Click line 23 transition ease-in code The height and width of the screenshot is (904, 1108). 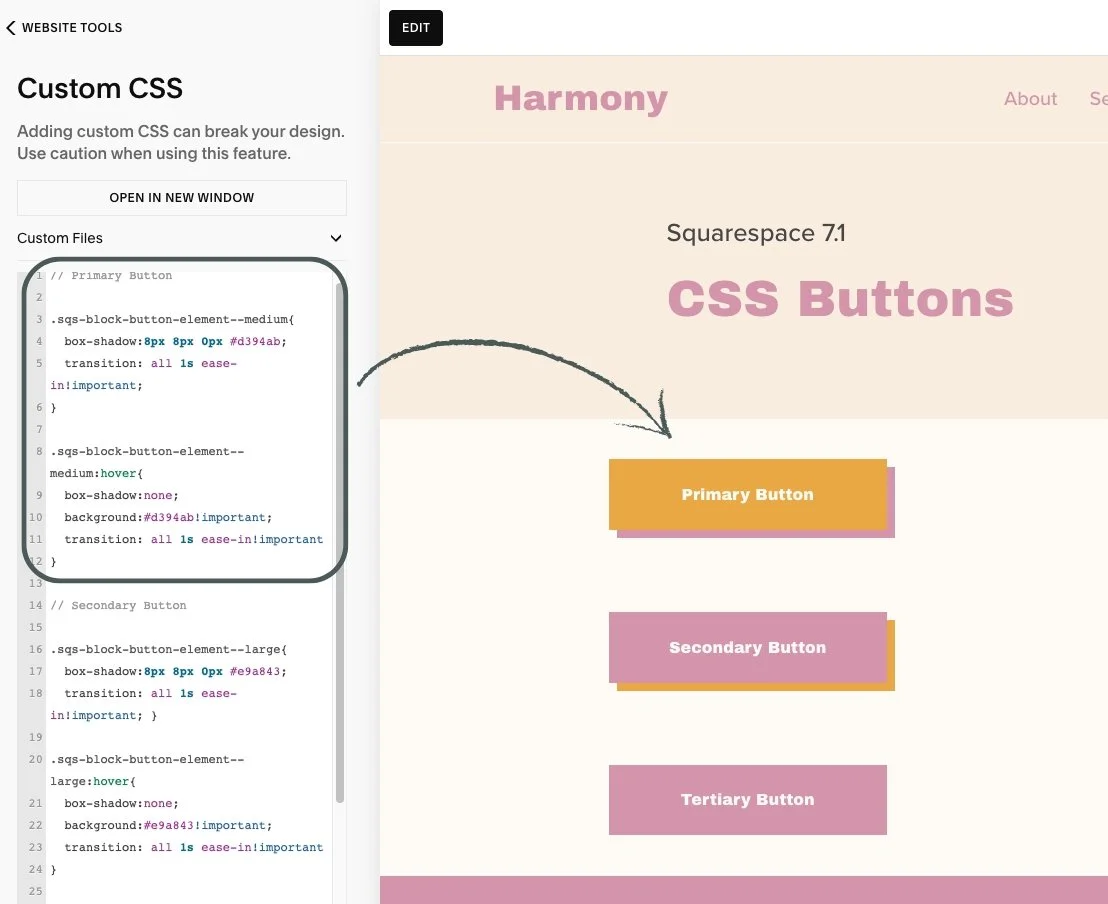coord(194,847)
